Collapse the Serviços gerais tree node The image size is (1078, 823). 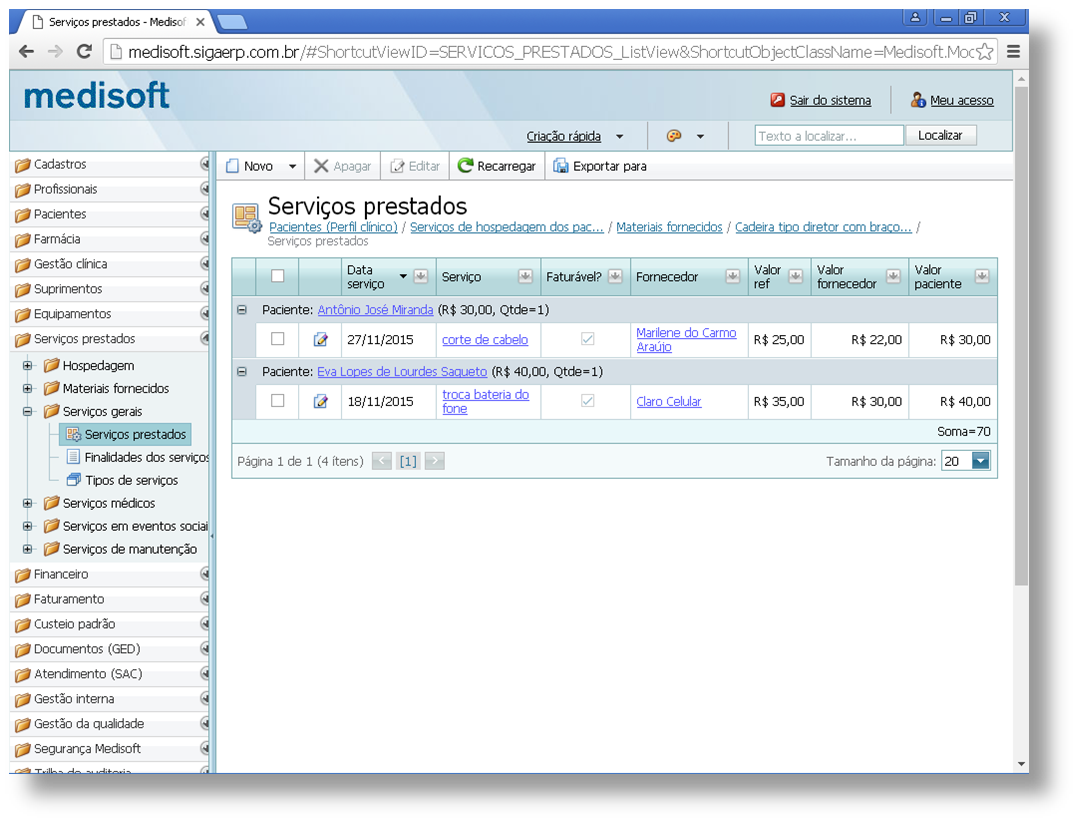pos(28,411)
